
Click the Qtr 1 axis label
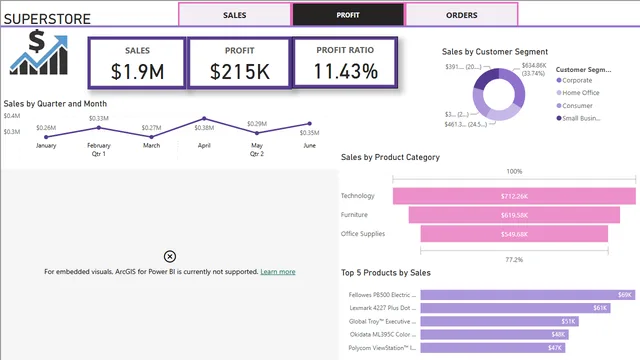[99, 154]
